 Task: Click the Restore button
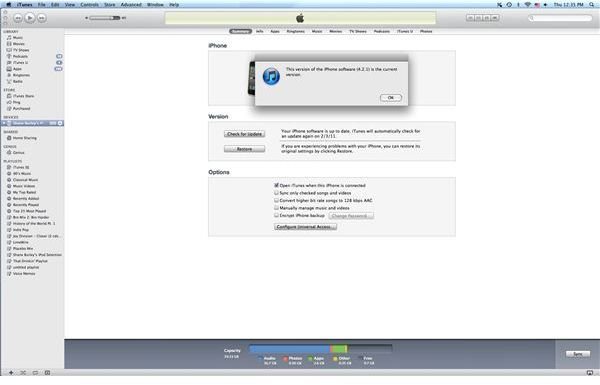point(244,149)
